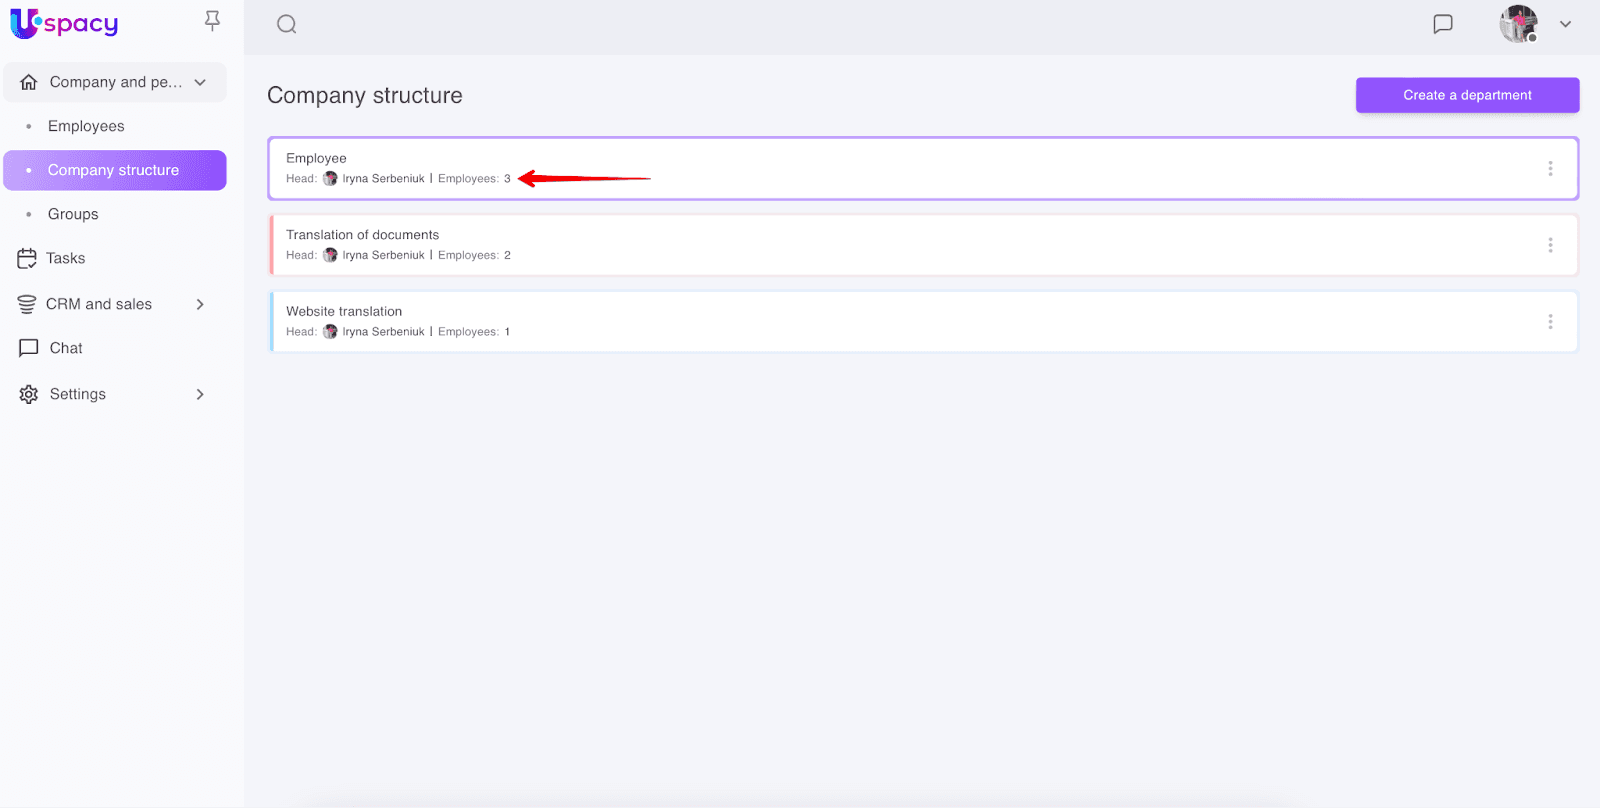
Task: Open search with the magnifier icon
Action: (287, 24)
